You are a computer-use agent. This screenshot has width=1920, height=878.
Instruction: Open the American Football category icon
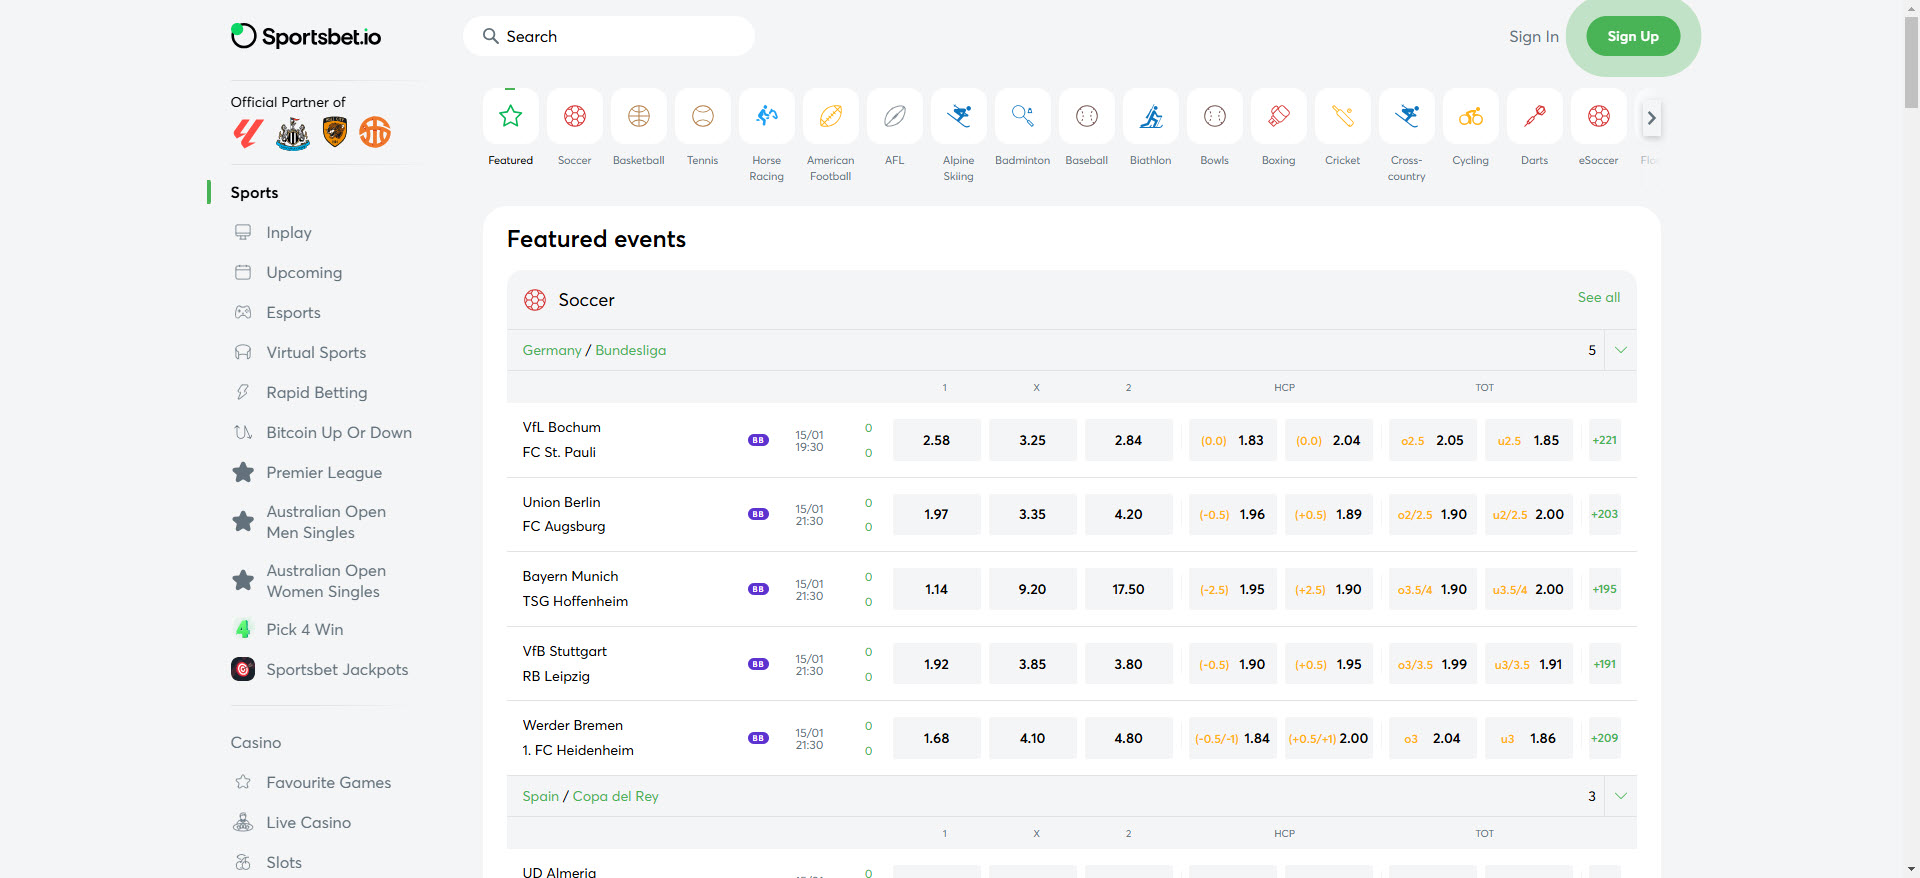pyautogui.click(x=830, y=117)
